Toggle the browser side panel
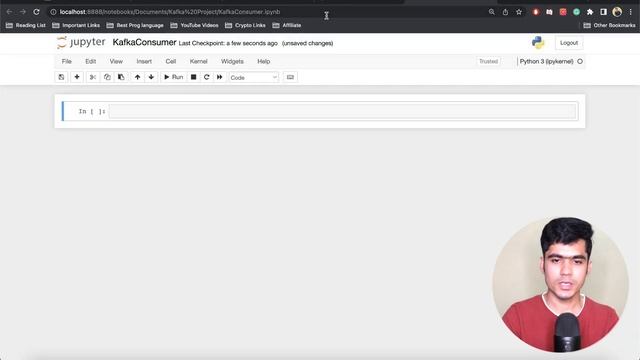Screen dimensions: 640x360 (603, 12)
